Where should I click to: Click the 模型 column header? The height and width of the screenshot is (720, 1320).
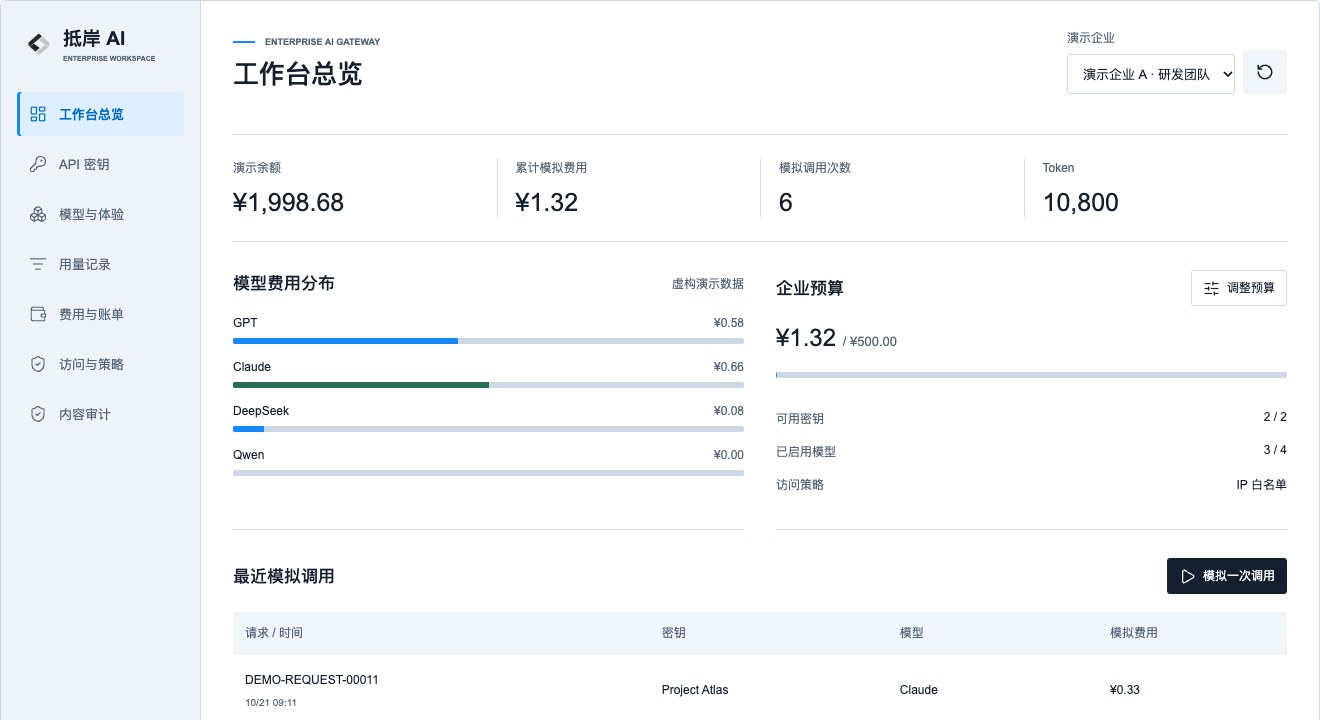(x=912, y=633)
